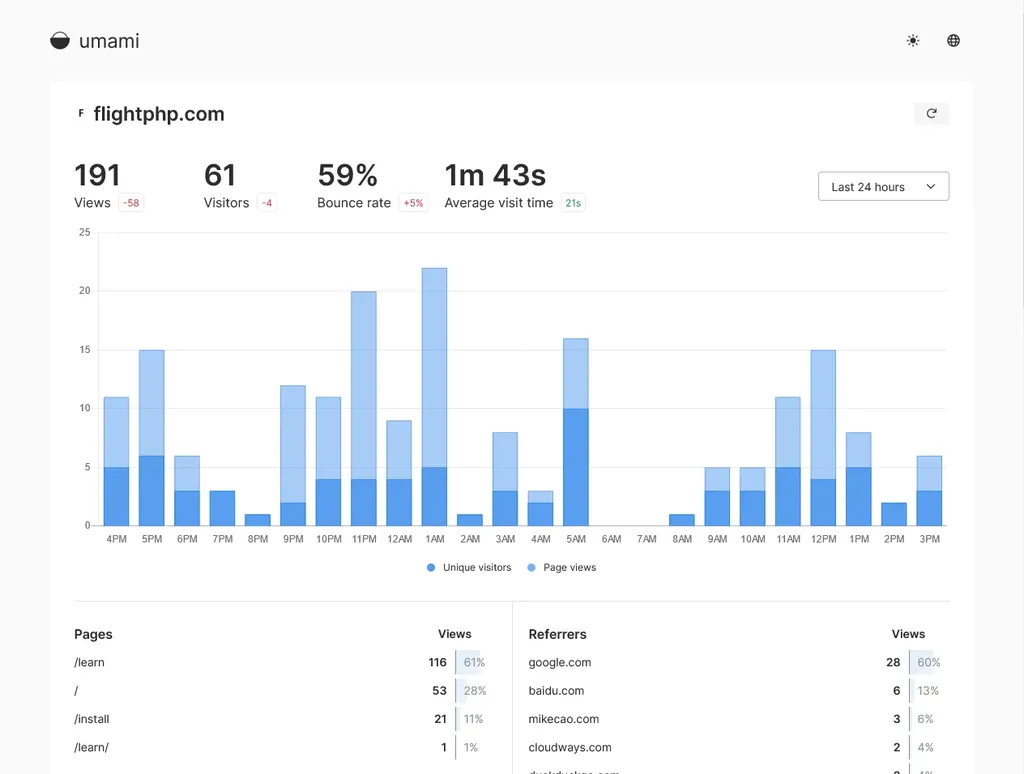Click the +5% bounce rate change badge

click(413, 203)
